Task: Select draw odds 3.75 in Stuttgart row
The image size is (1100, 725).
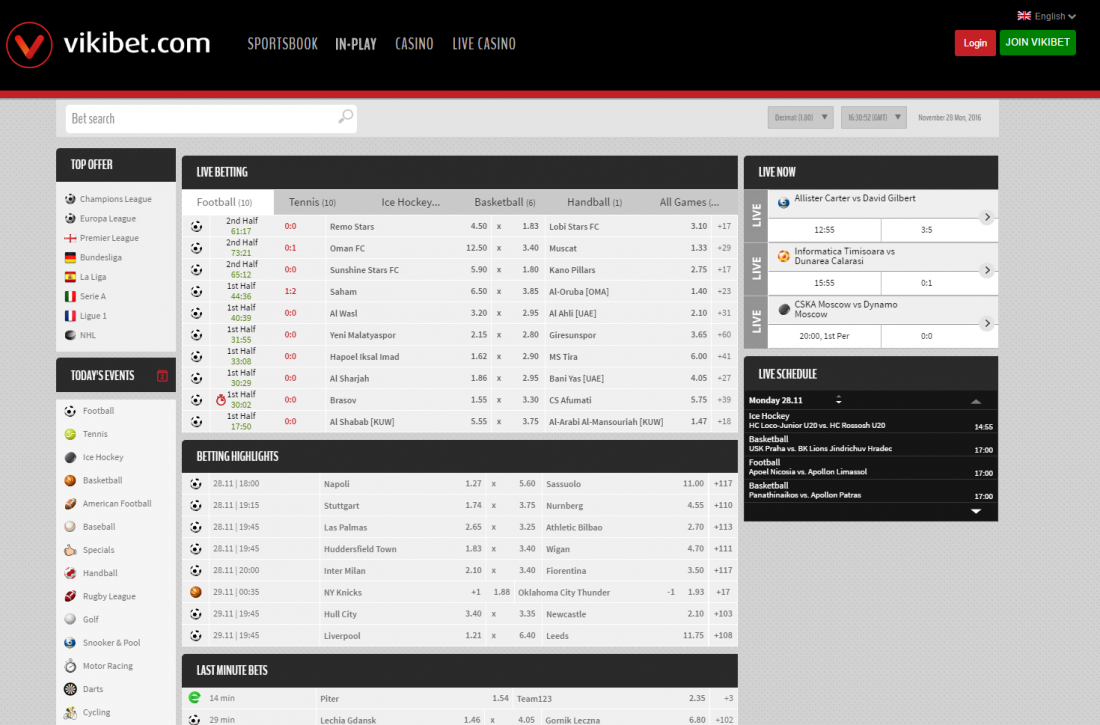Action: point(527,505)
